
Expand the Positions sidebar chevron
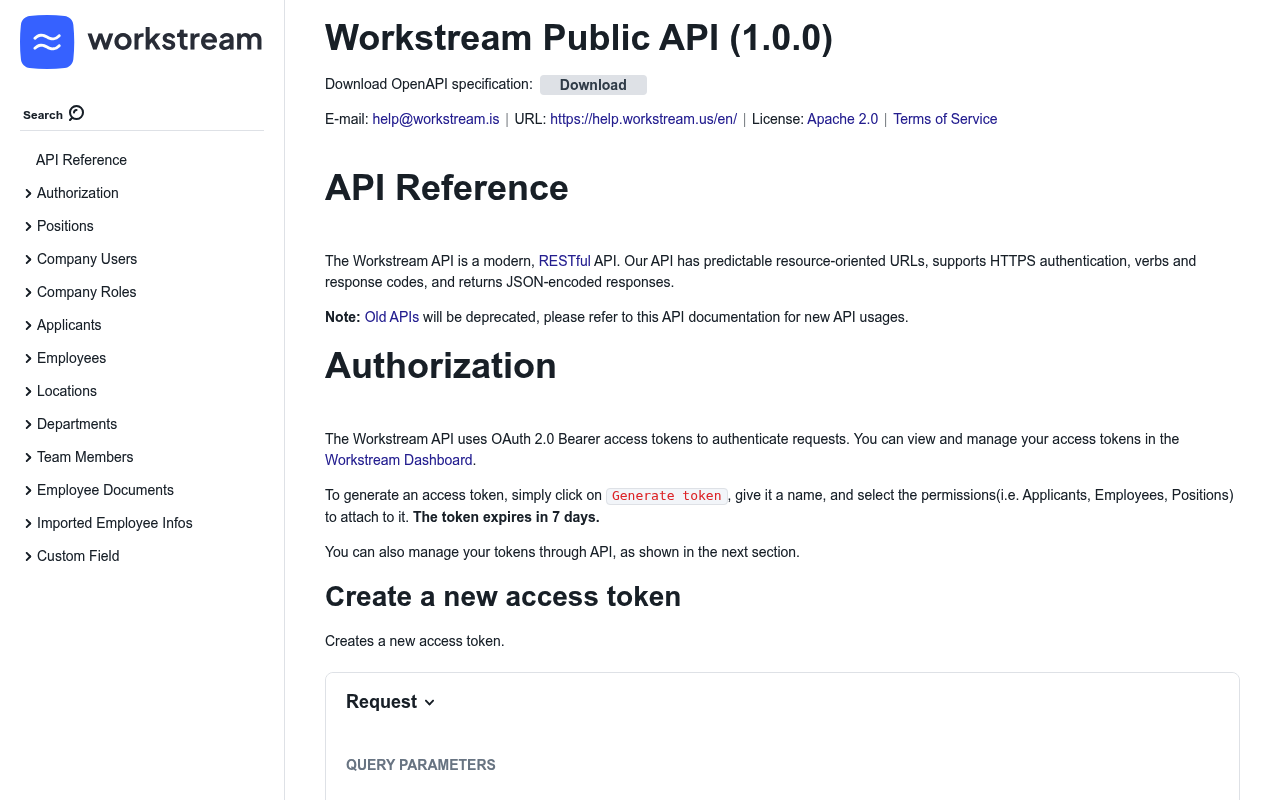(28, 227)
